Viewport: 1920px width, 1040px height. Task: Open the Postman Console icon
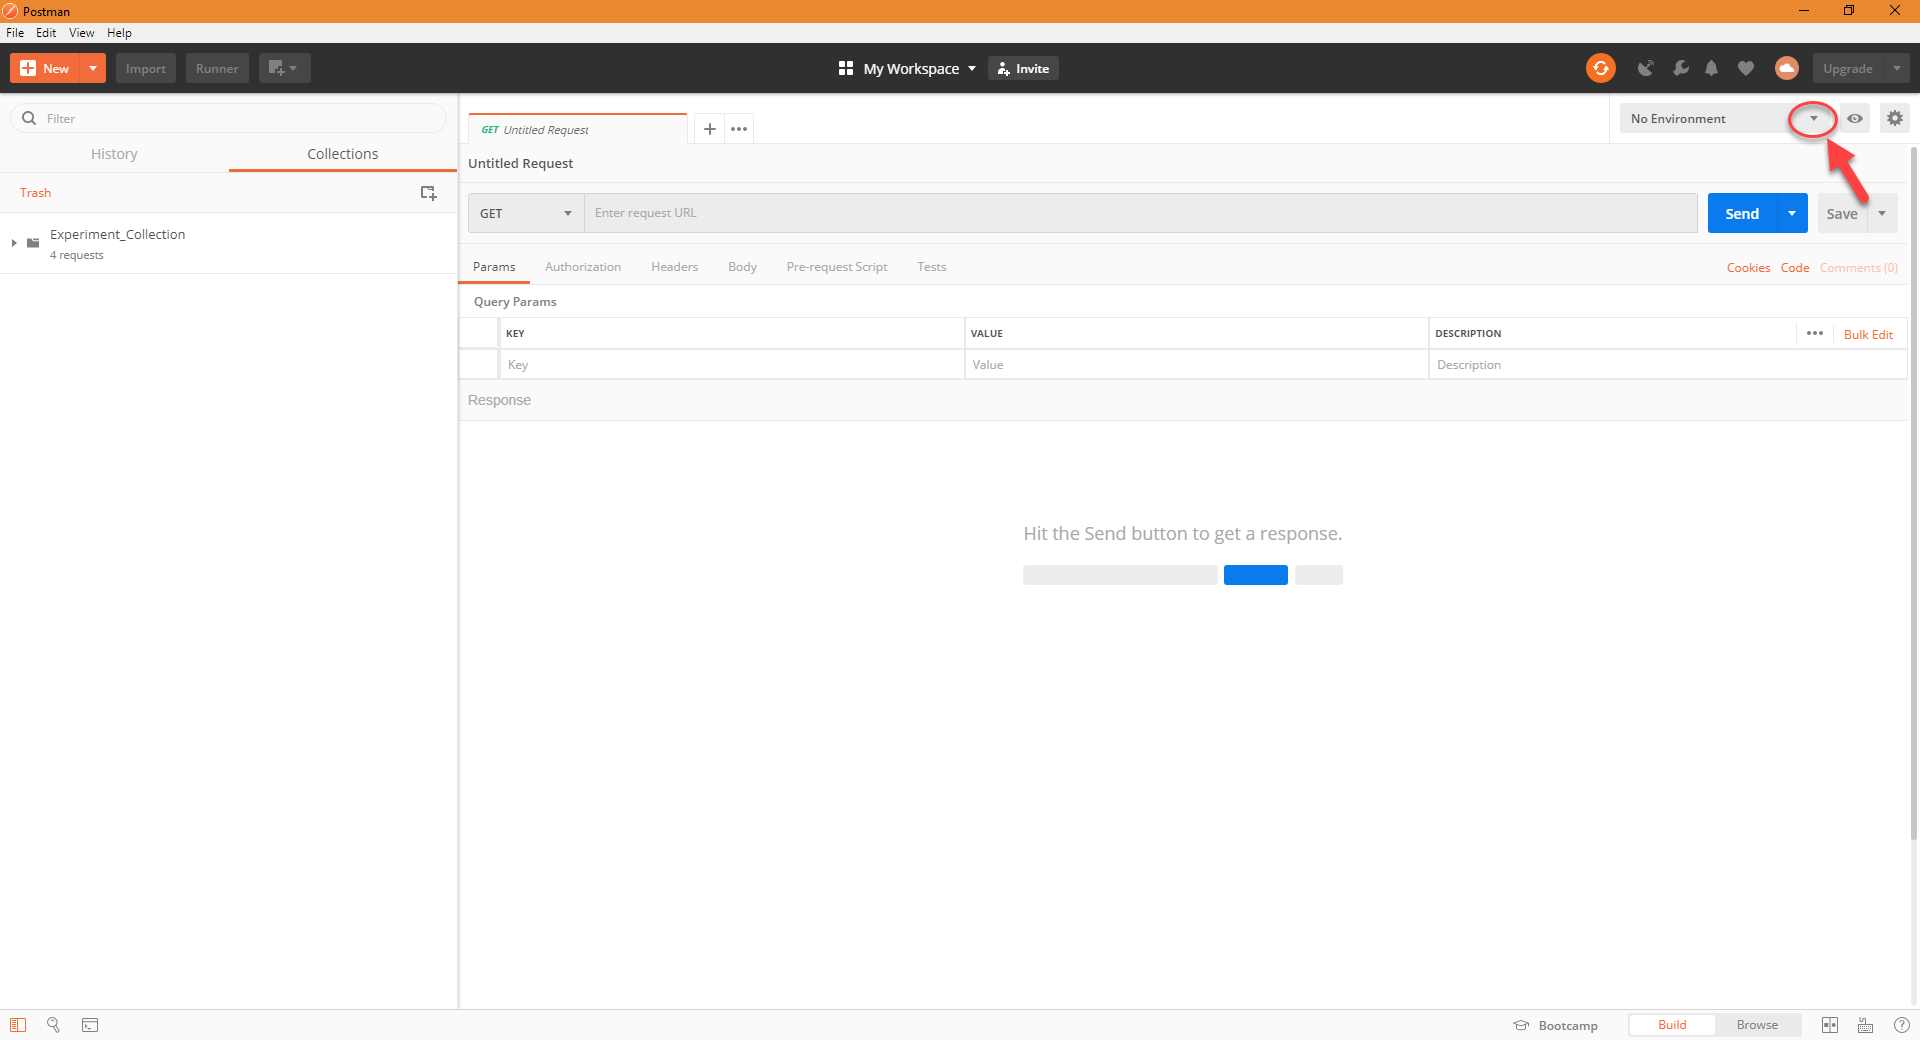[x=90, y=1025]
